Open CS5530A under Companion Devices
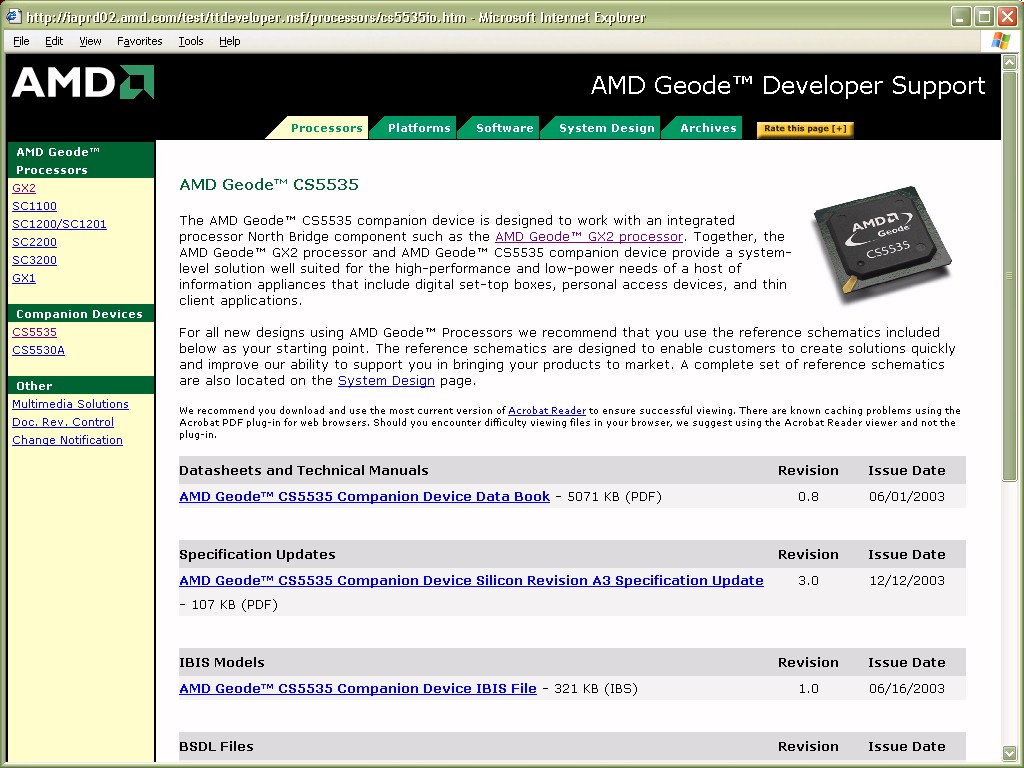 38,350
